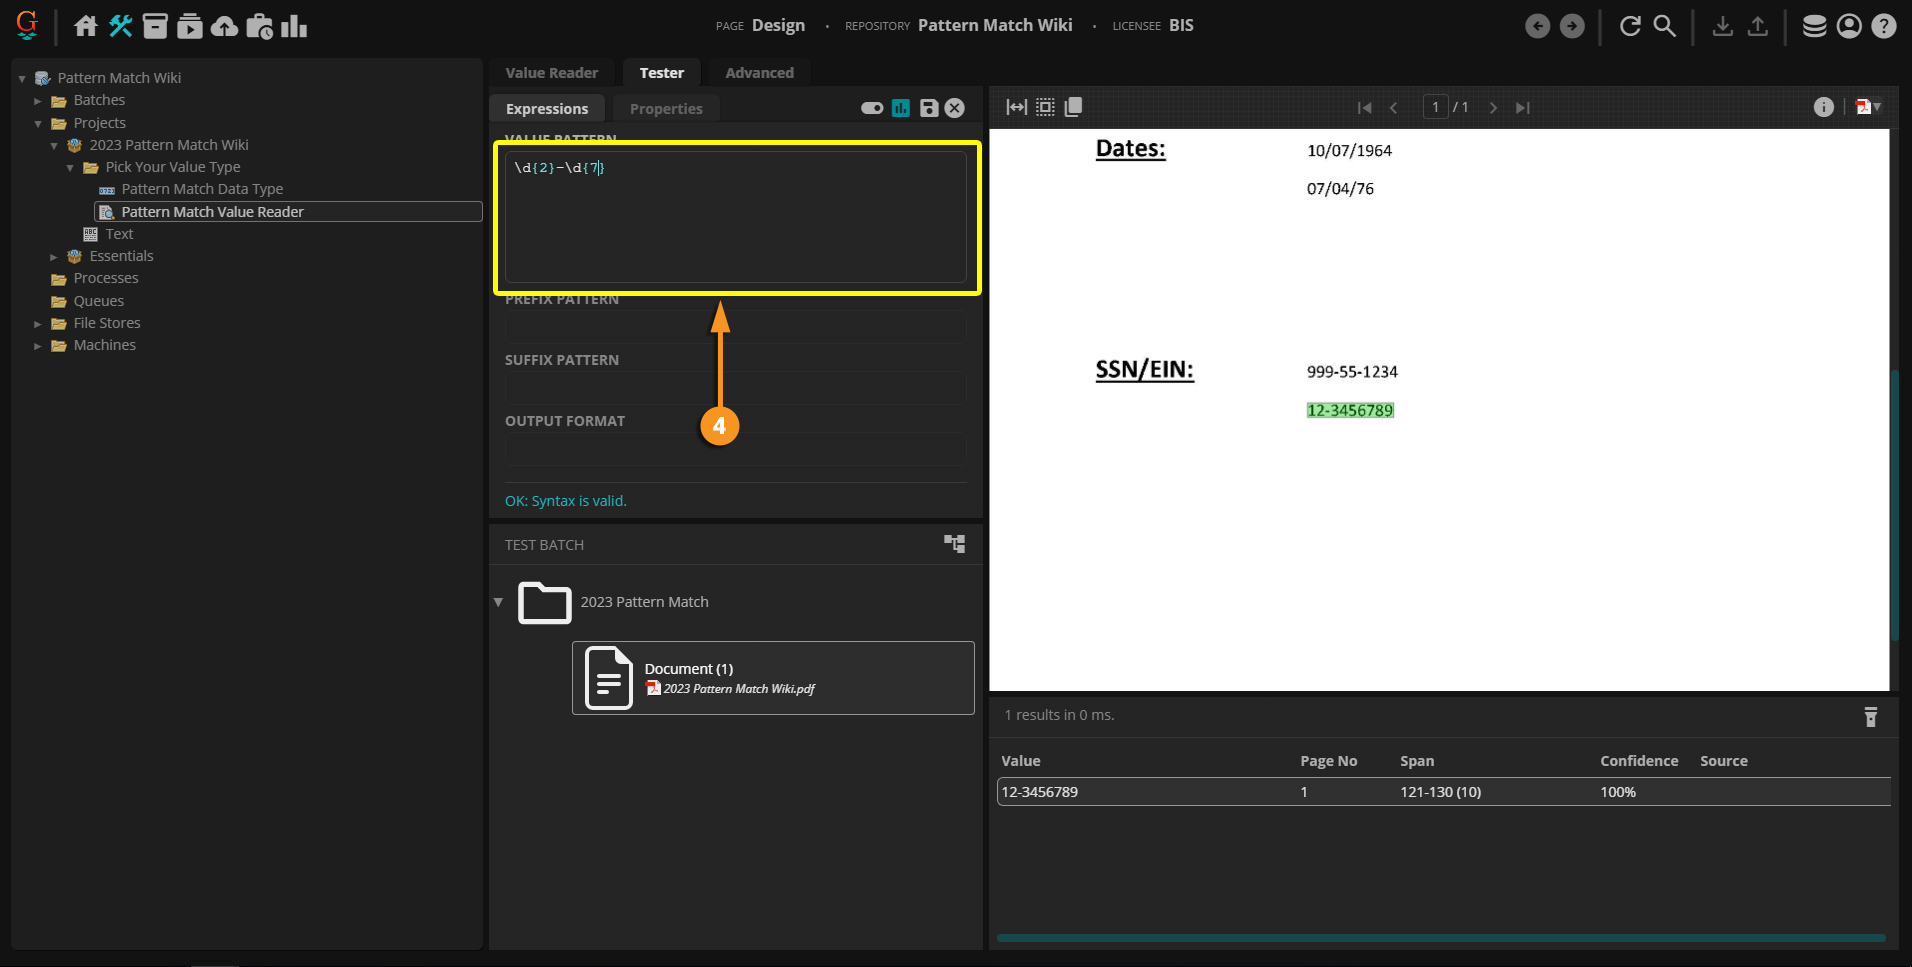Save expressions with the floppy disk icon
Screen dimensions: 1912x967
pos(929,108)
